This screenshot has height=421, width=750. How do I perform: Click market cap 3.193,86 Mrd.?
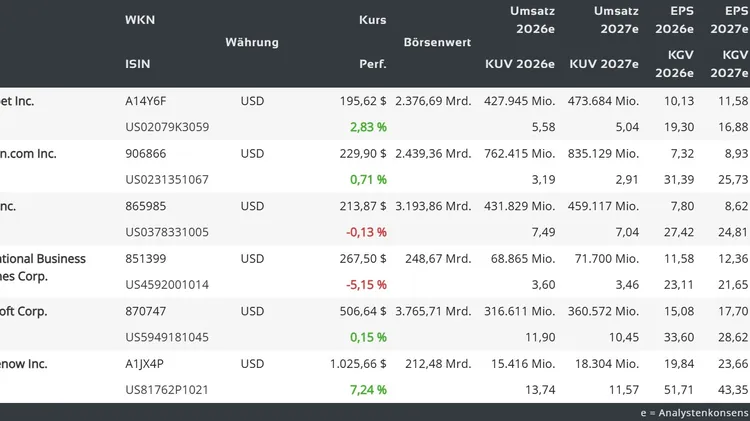pos(433,207)
